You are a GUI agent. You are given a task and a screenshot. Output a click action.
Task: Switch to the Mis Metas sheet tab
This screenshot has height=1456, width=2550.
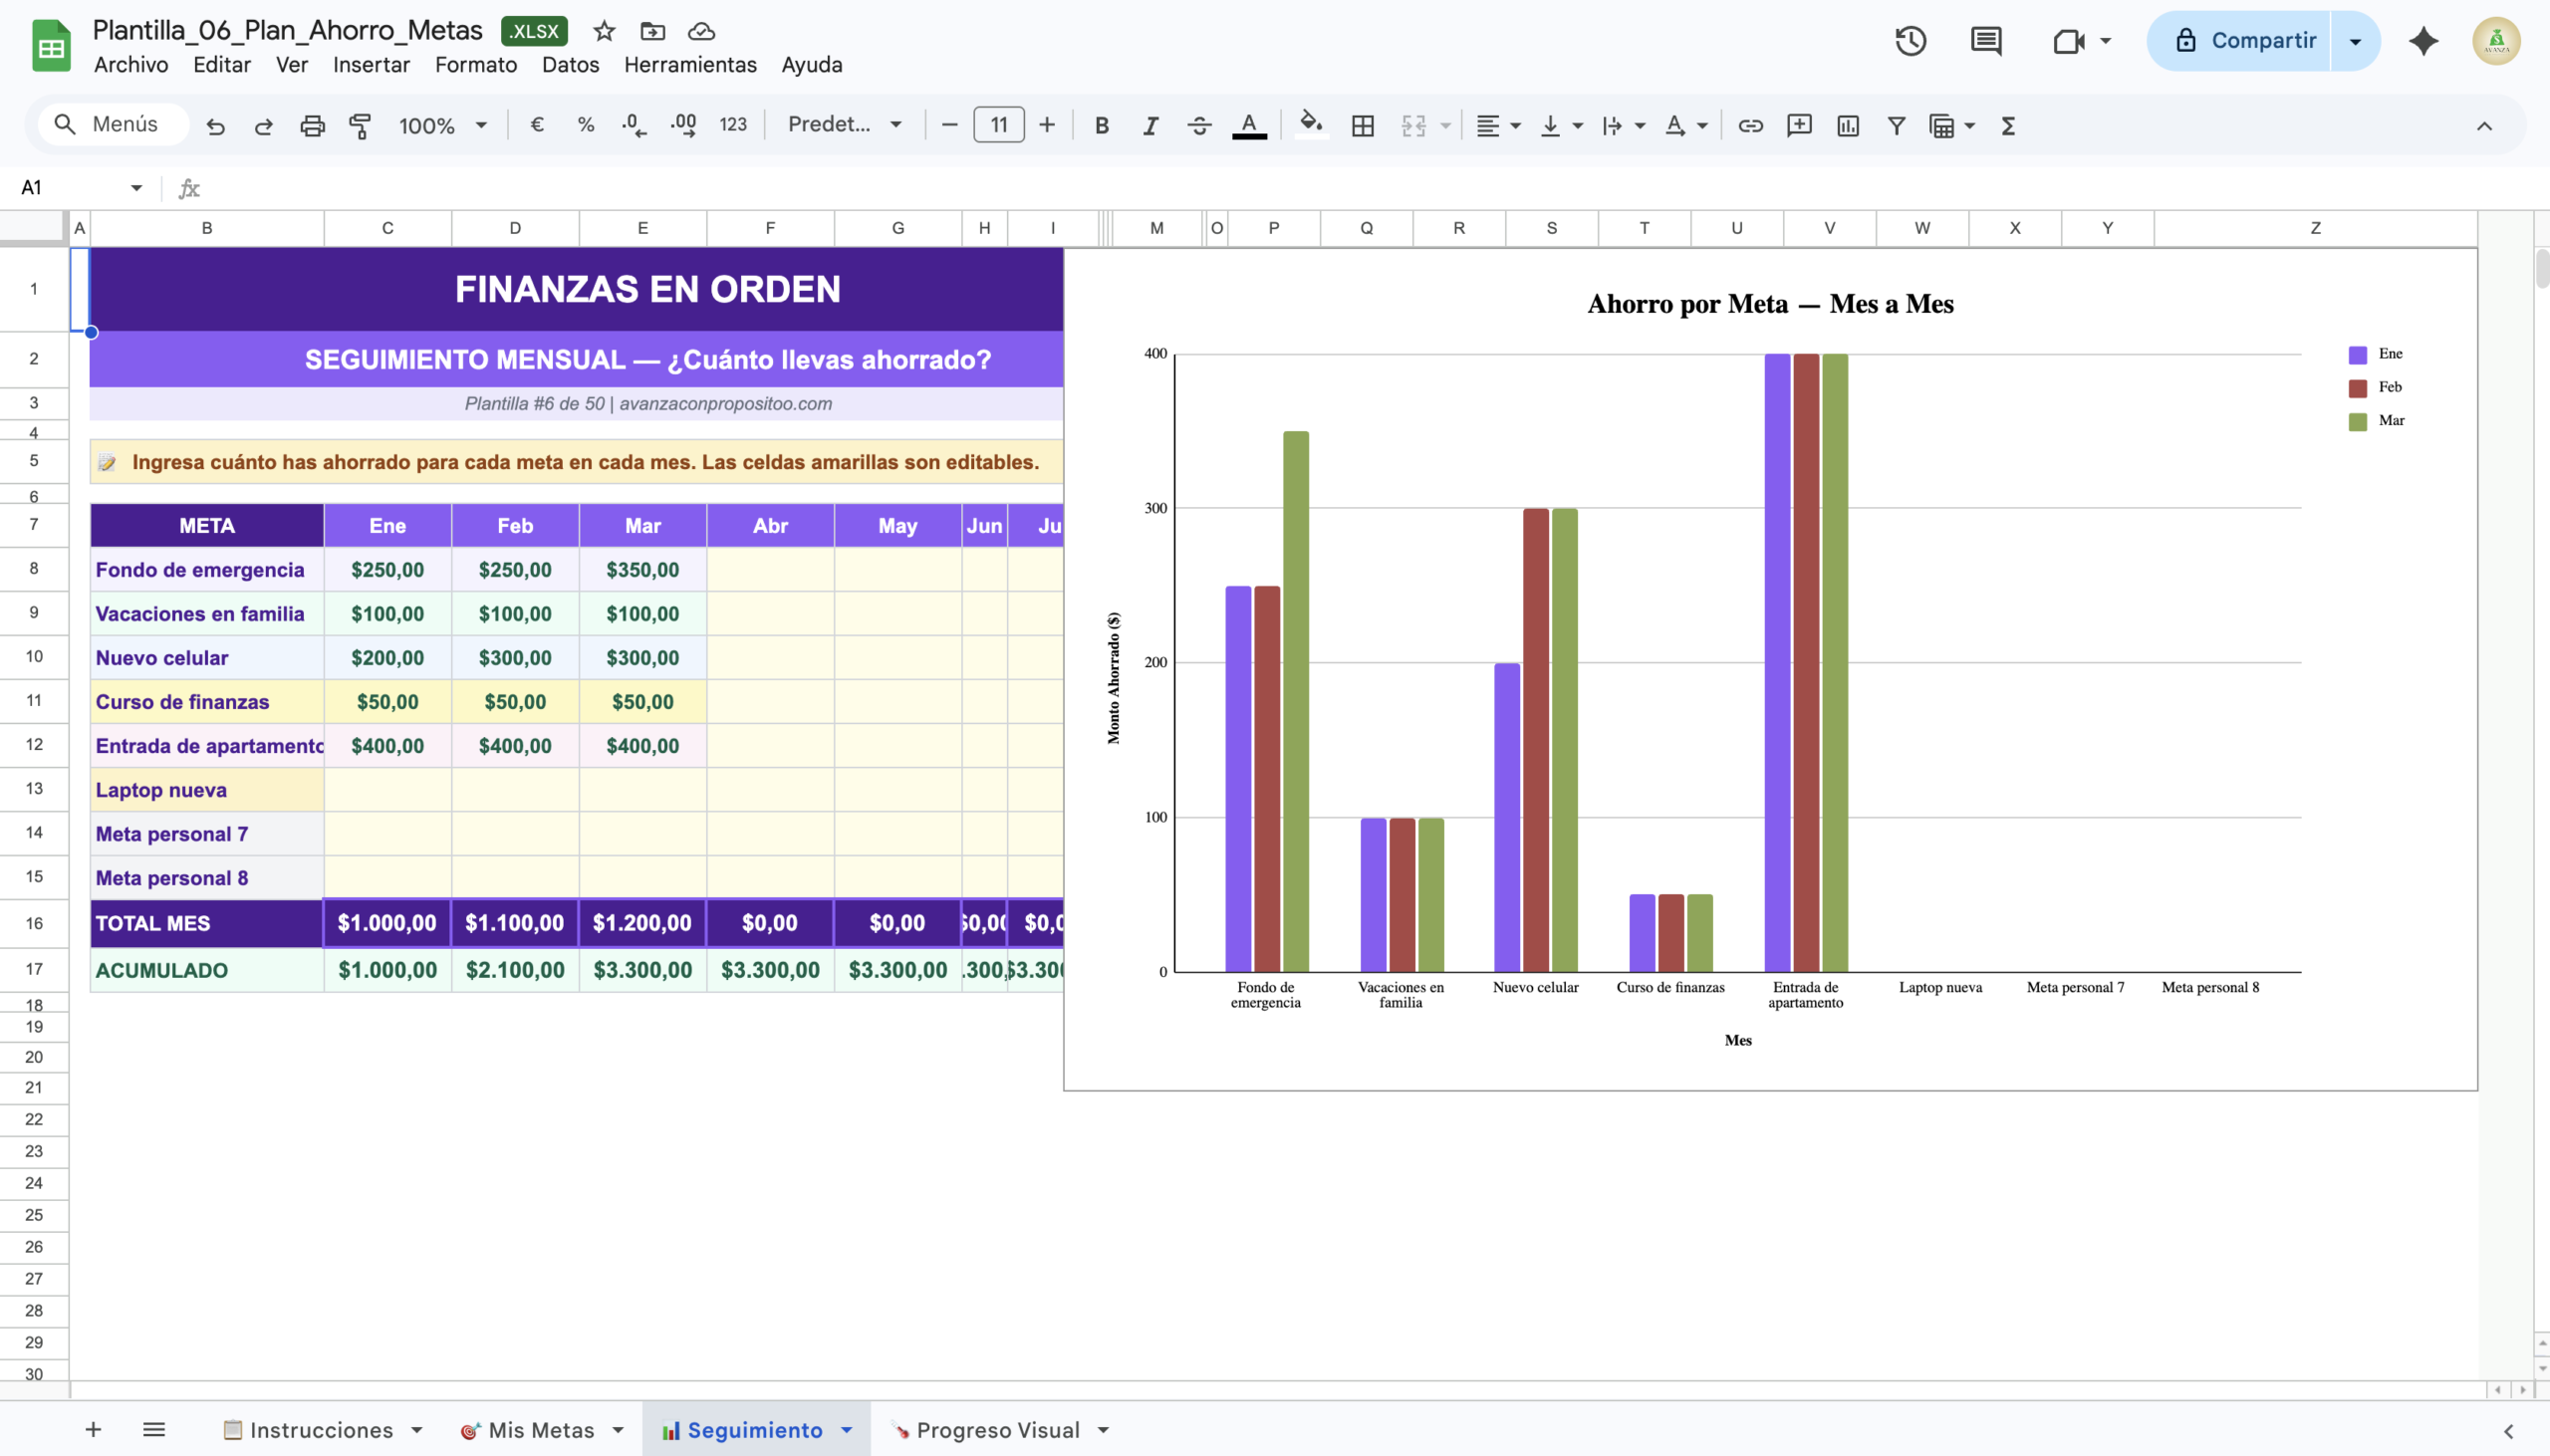coord(540,1430)
